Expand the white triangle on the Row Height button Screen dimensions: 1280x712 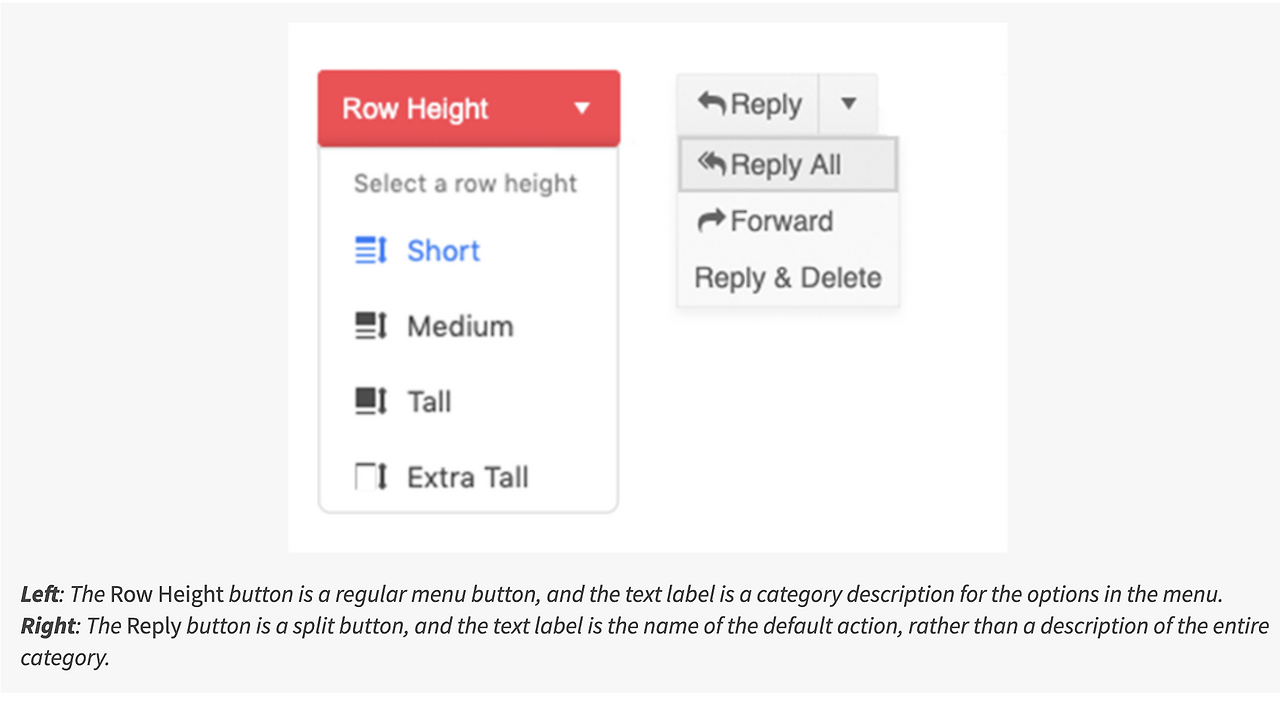582,108
